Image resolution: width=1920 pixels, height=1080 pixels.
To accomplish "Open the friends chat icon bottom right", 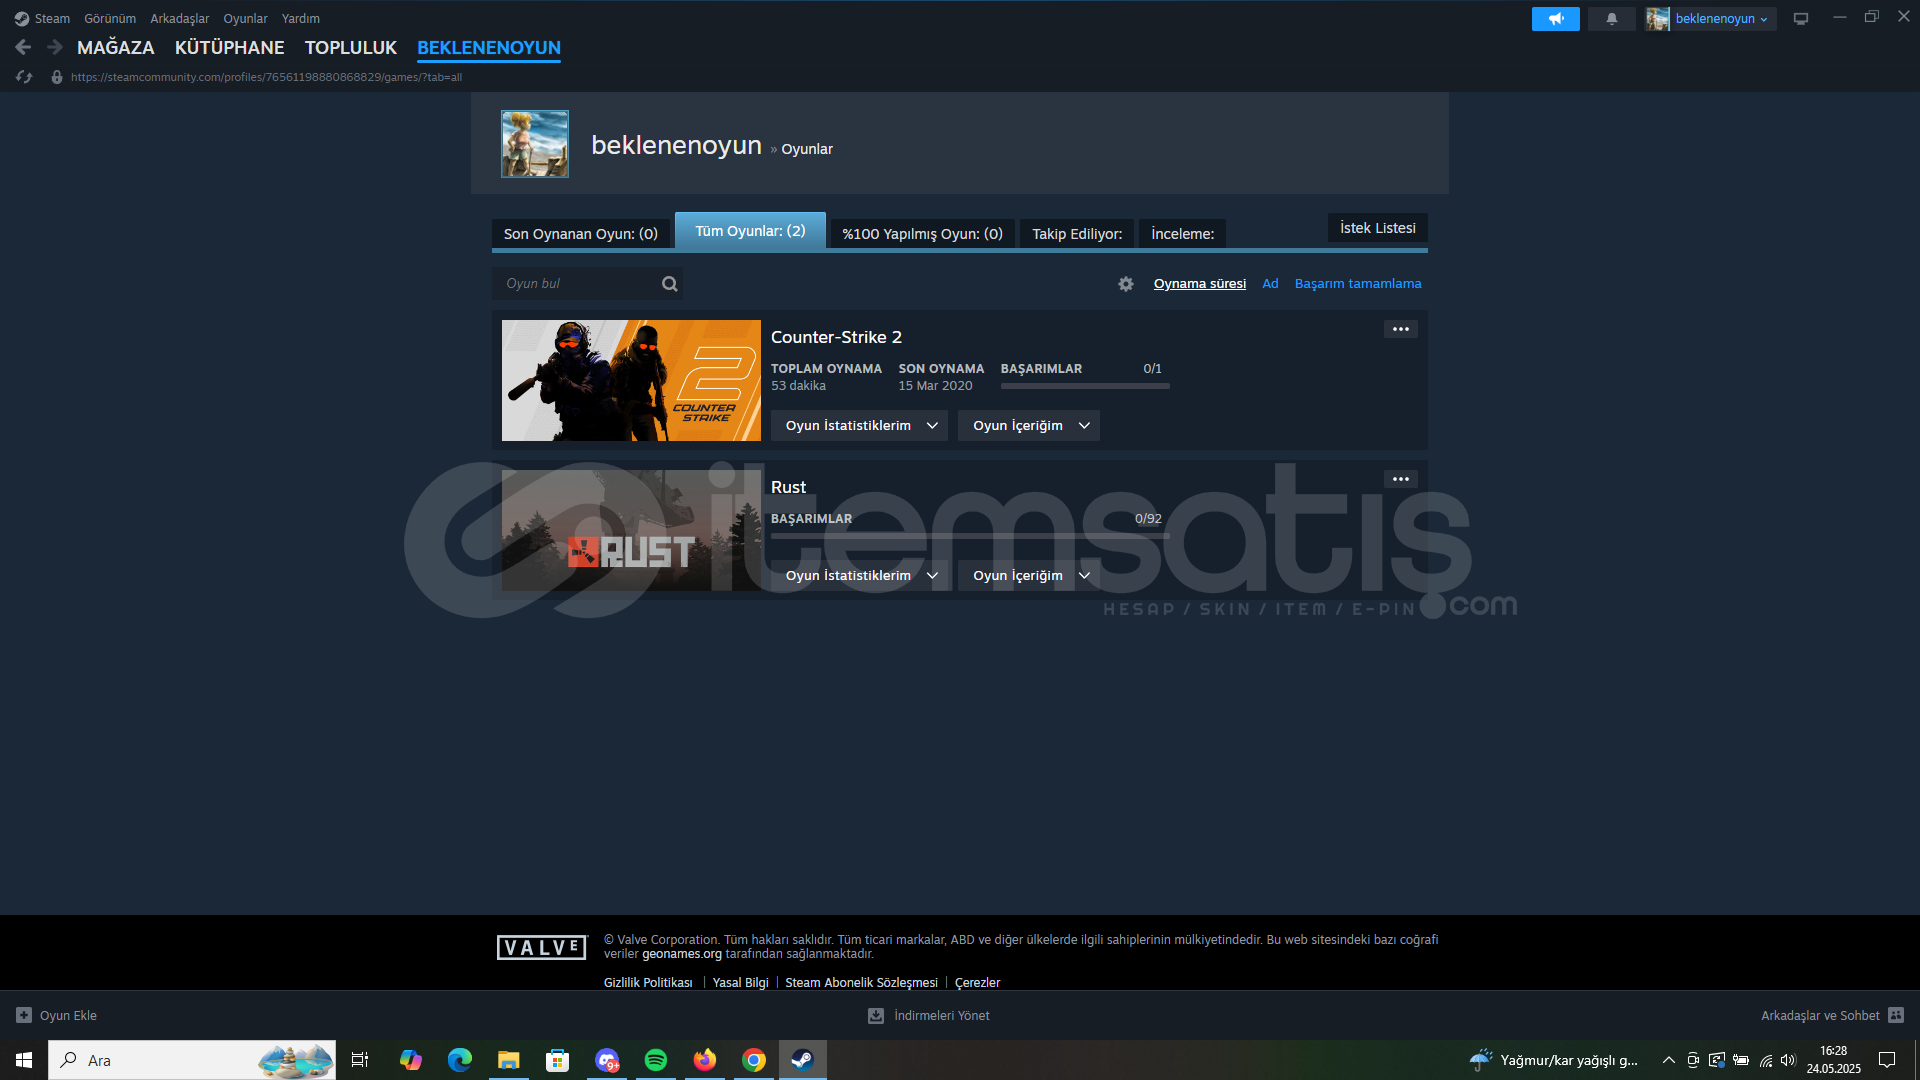I will coord(1896,1015).
